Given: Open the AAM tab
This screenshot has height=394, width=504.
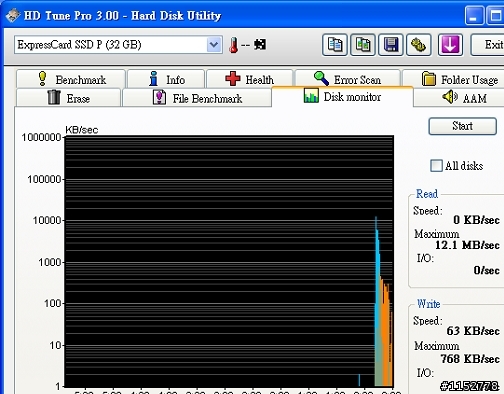Looking at the screenshot, I should click(459, 98).
